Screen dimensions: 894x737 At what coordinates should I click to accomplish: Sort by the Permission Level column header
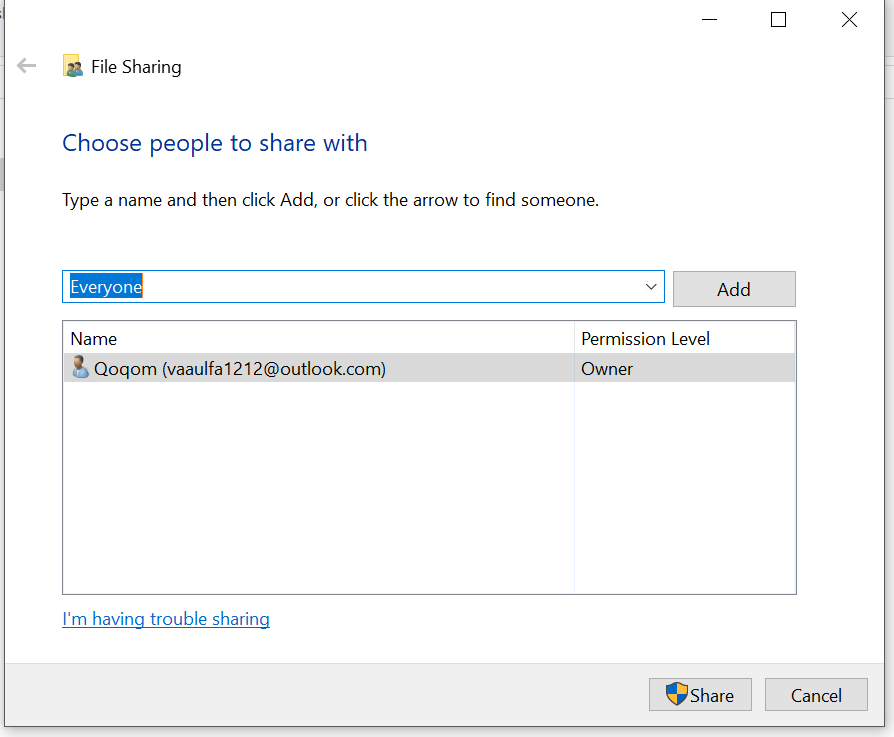coord(684,339)
